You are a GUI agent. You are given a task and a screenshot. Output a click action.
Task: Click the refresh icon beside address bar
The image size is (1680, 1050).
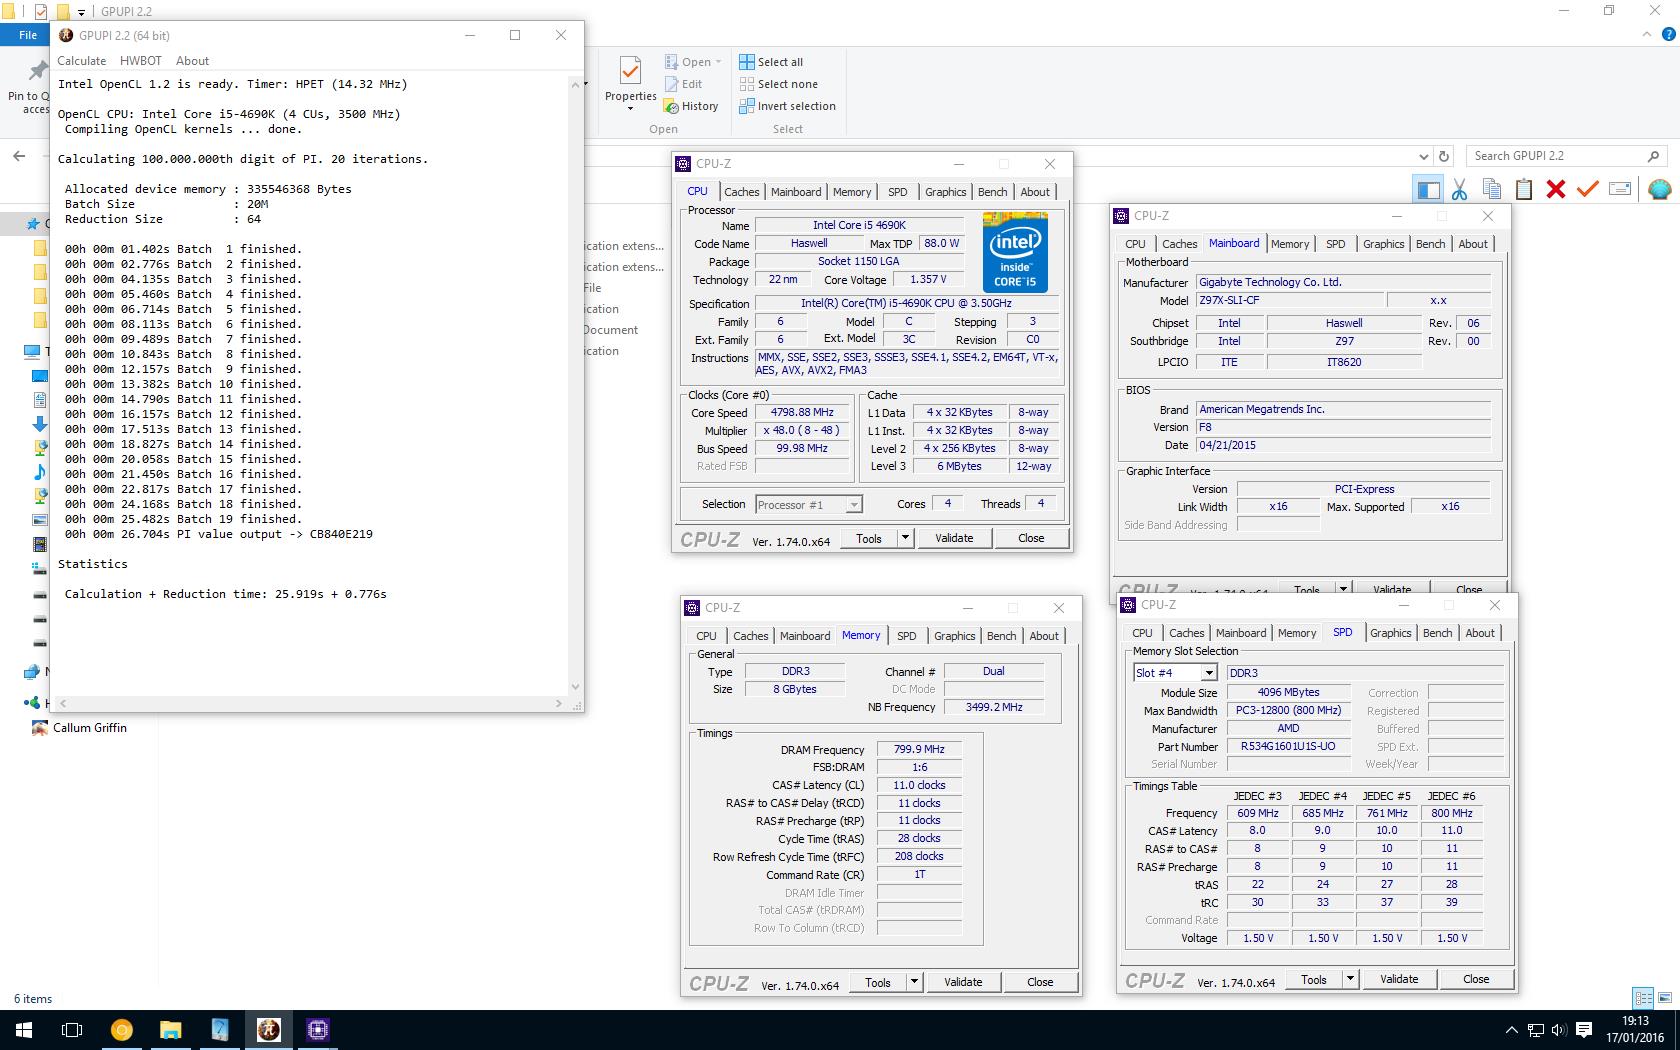click(x=1443, y=156)
